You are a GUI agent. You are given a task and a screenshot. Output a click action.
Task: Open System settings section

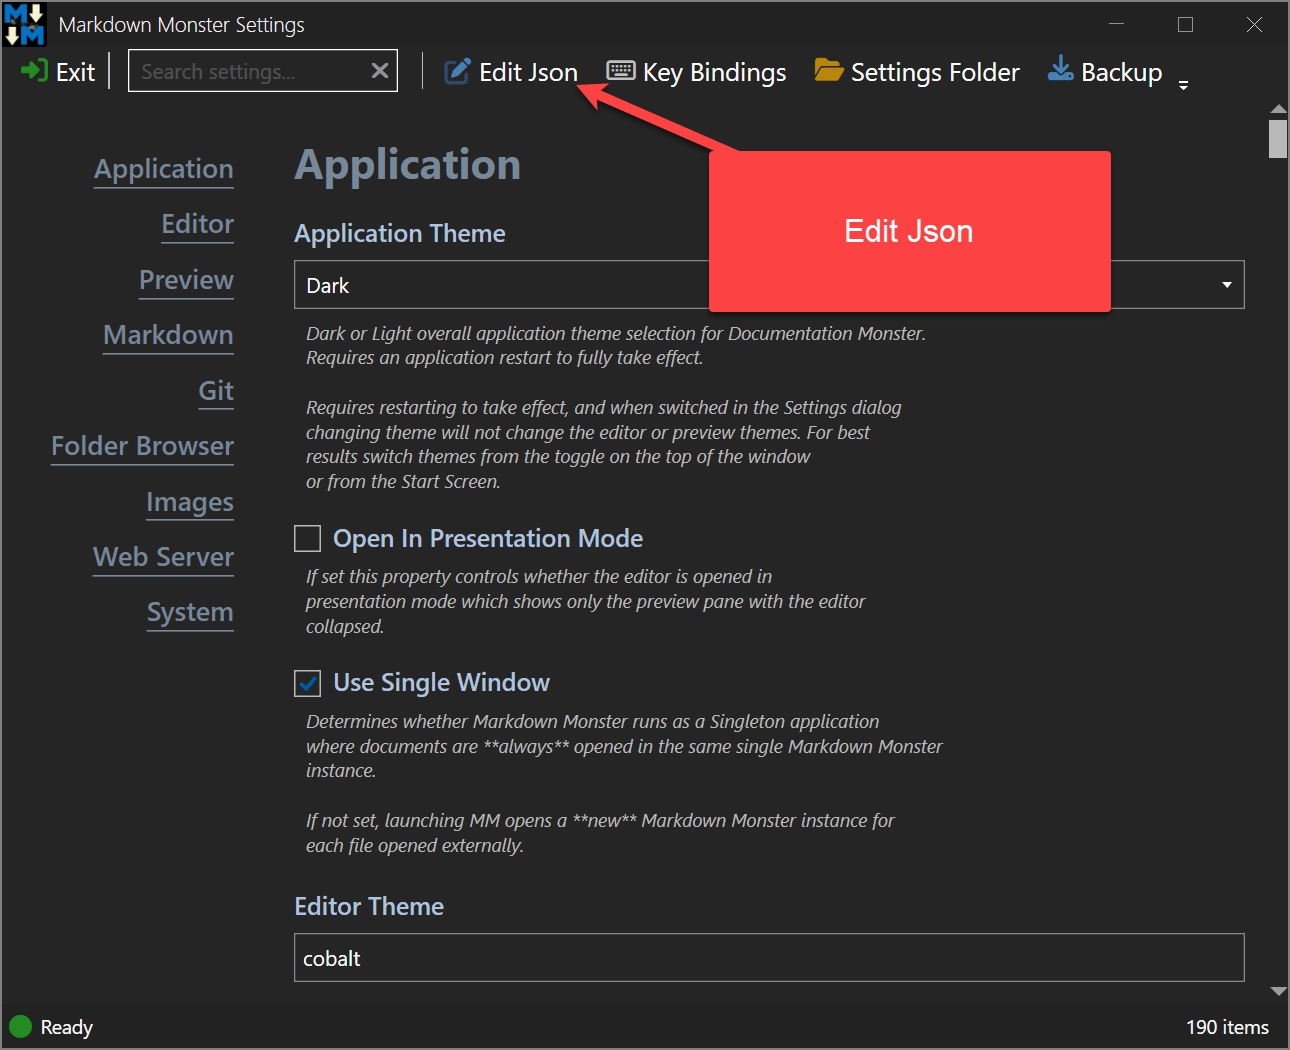190,612
